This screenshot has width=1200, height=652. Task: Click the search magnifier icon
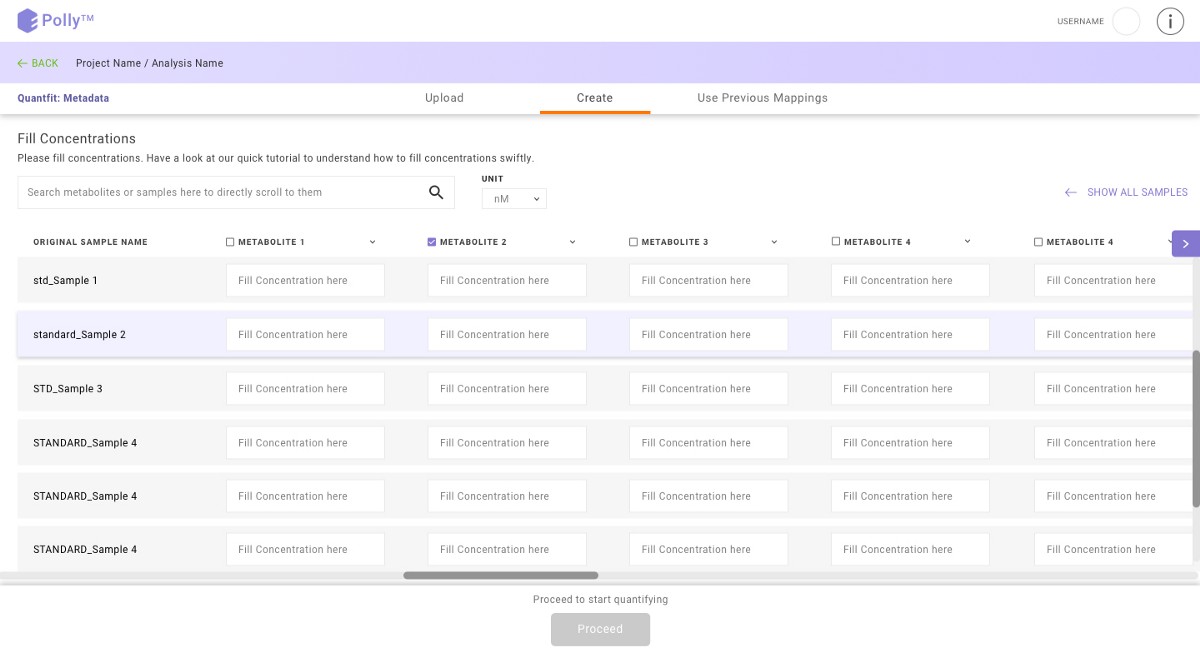tap(435, 192)
